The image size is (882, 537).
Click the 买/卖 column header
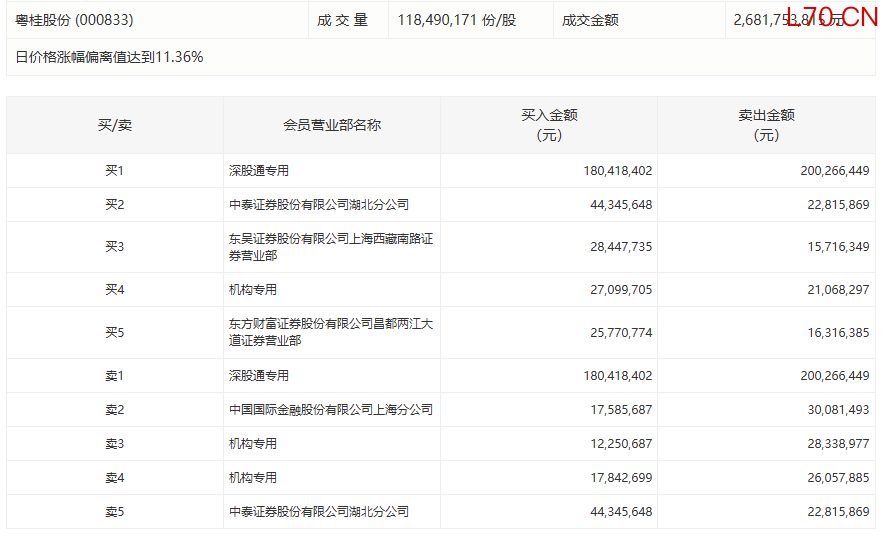(114, 125)
